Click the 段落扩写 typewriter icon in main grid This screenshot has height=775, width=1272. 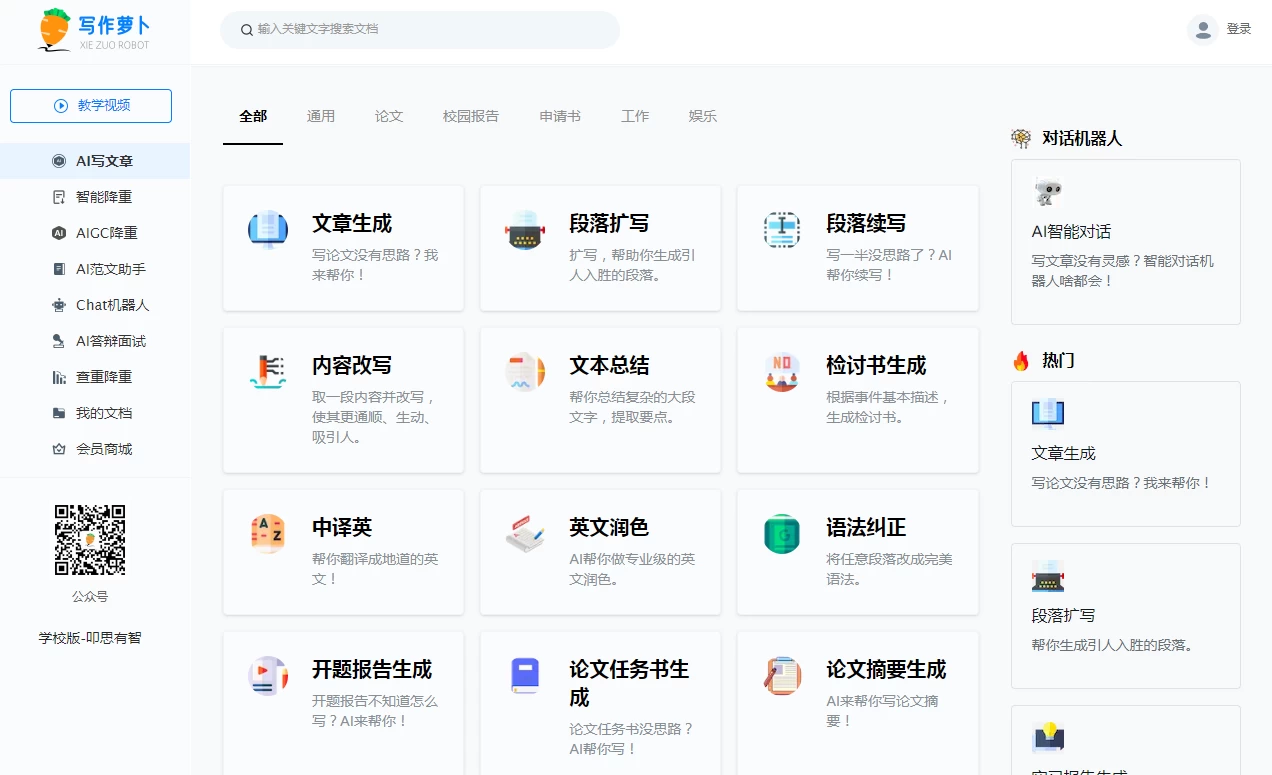(x=525, y=230)
